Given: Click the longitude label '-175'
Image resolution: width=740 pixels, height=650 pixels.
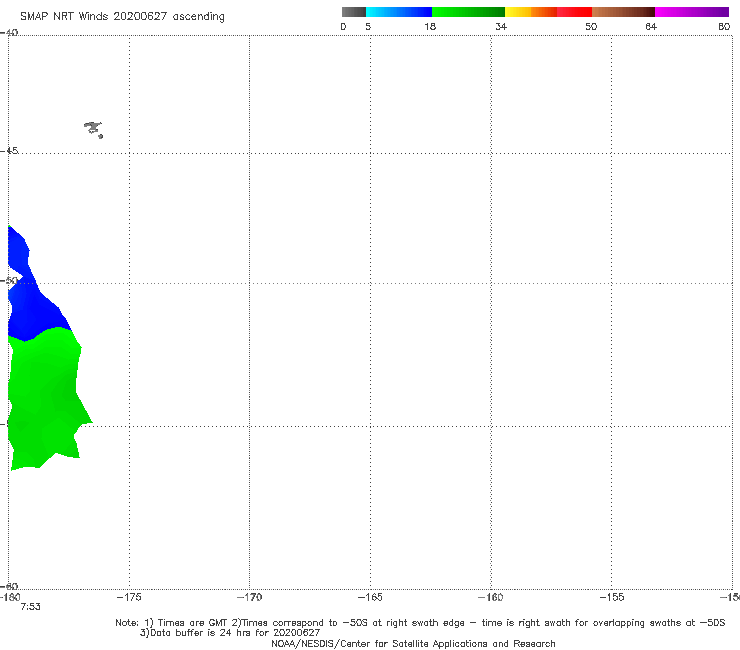Looking at the screenshot, I should point(129,597).
